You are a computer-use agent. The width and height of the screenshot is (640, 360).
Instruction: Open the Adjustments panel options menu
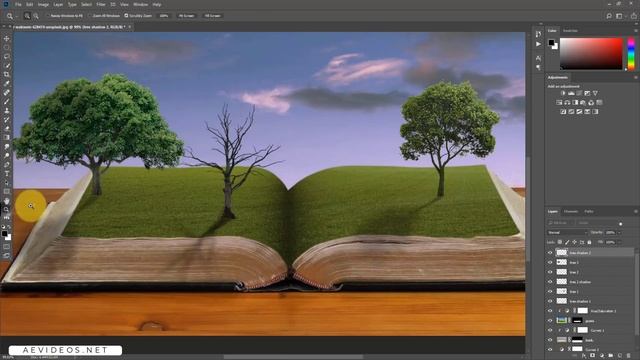pos(636,77)
